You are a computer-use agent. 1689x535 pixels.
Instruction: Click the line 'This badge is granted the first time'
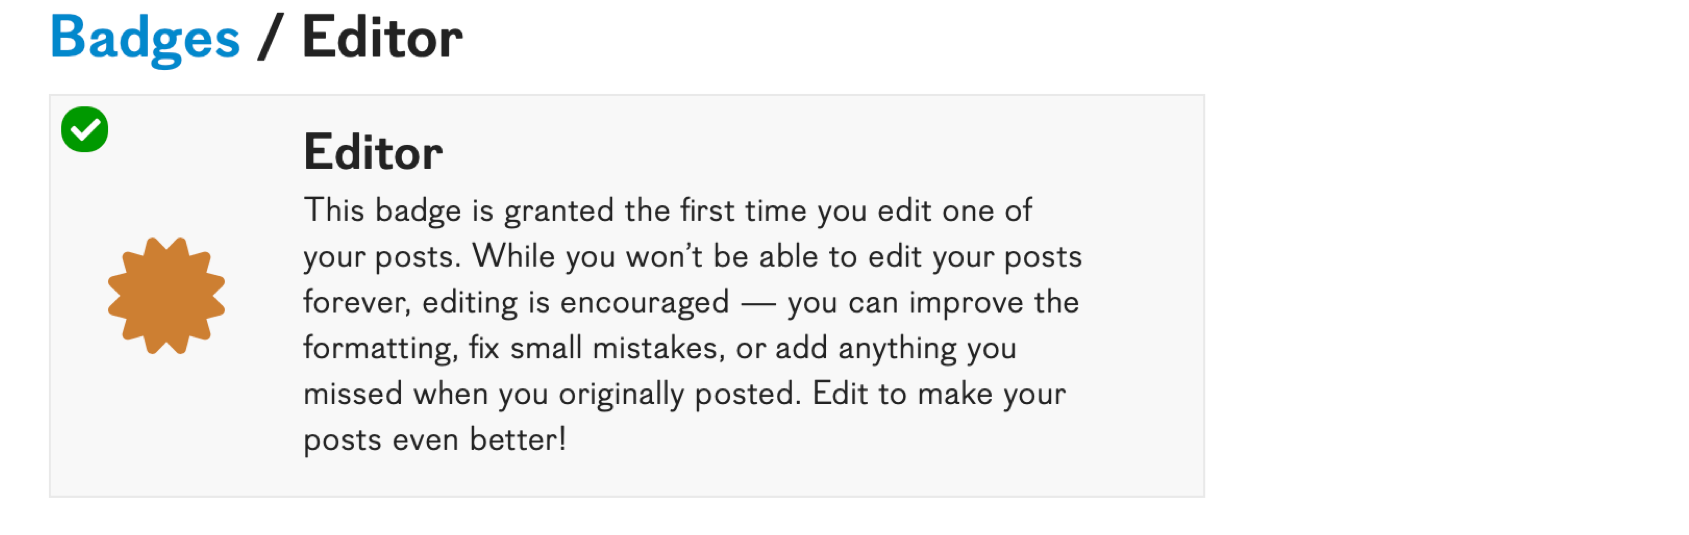click(x=668, y=210)
